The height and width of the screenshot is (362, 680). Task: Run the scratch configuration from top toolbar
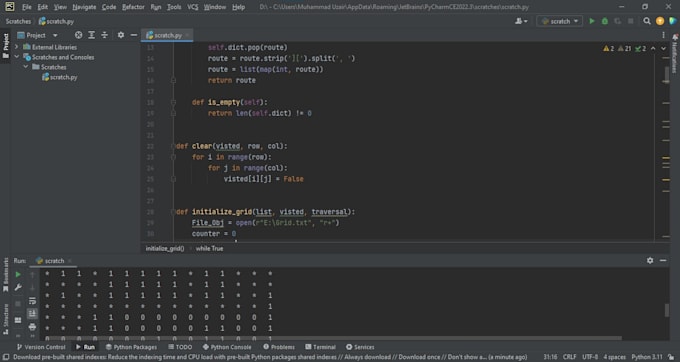592,21
